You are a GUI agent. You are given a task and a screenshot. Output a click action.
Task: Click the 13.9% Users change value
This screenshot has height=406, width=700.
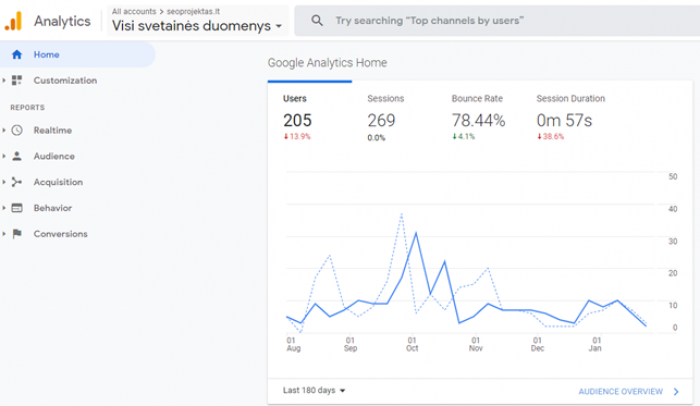(297, 136)
